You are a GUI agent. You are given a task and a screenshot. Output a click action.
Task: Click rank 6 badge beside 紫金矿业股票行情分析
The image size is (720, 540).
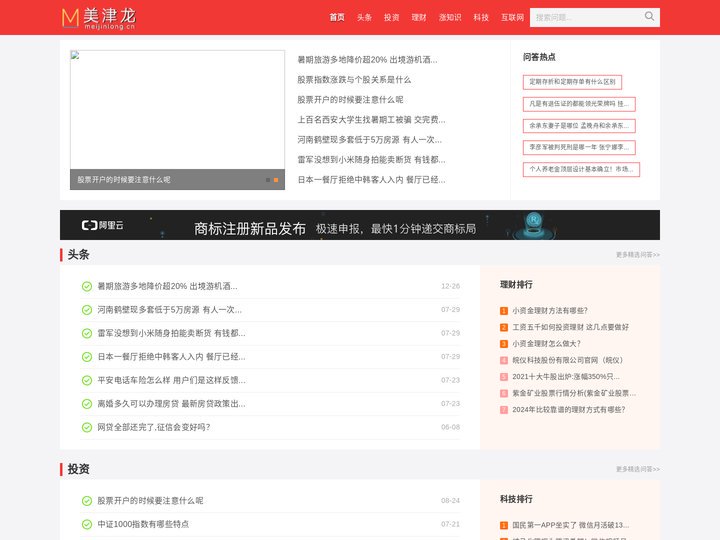click(504, 394)
